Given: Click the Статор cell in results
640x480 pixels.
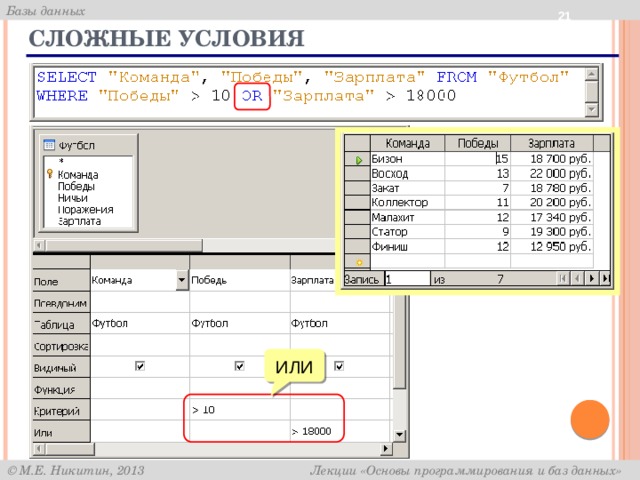Looking at the screenshot, I should tap(407, 232).
